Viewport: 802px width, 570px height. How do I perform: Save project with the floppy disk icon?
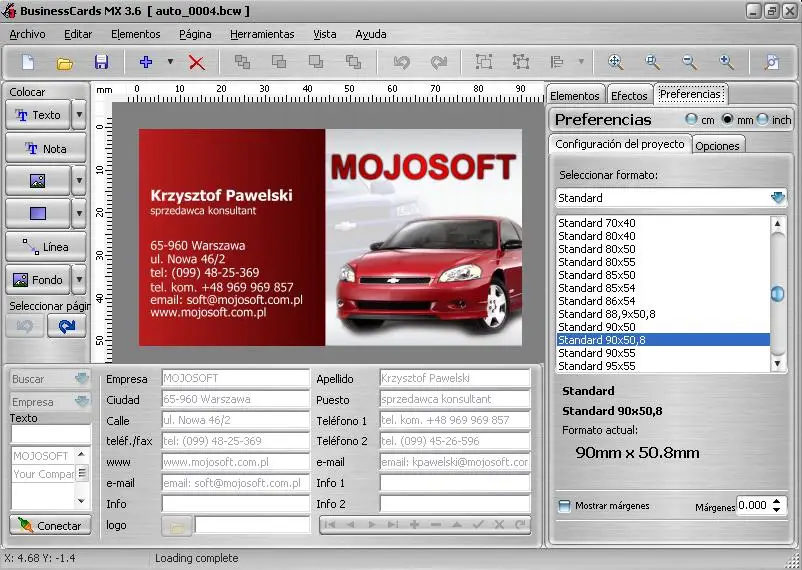(x=101, y=62)
